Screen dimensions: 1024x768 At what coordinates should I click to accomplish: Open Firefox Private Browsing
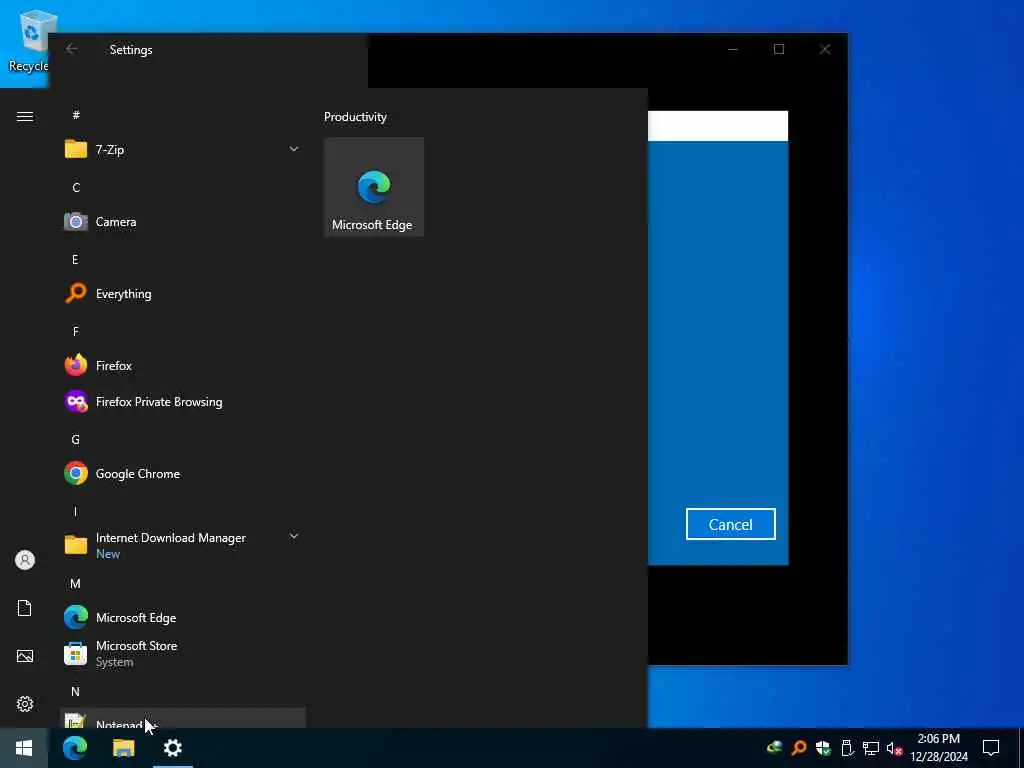pos(182,402)
